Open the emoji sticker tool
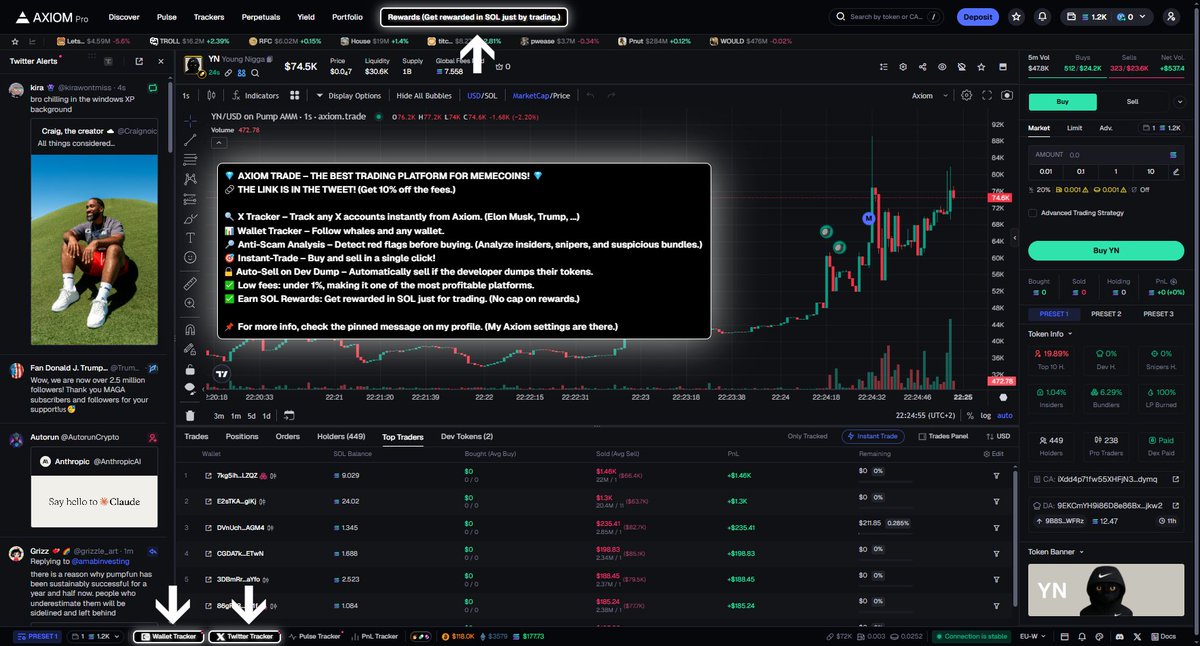The height and width of the screenshot is (646, 1200). [x=190, y=258]
